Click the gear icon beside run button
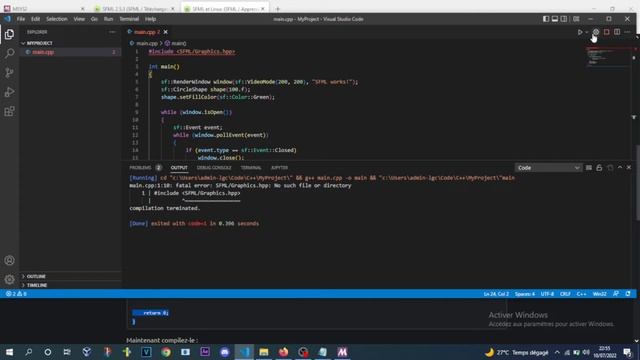Screen dimensions: 640x360 596,32
